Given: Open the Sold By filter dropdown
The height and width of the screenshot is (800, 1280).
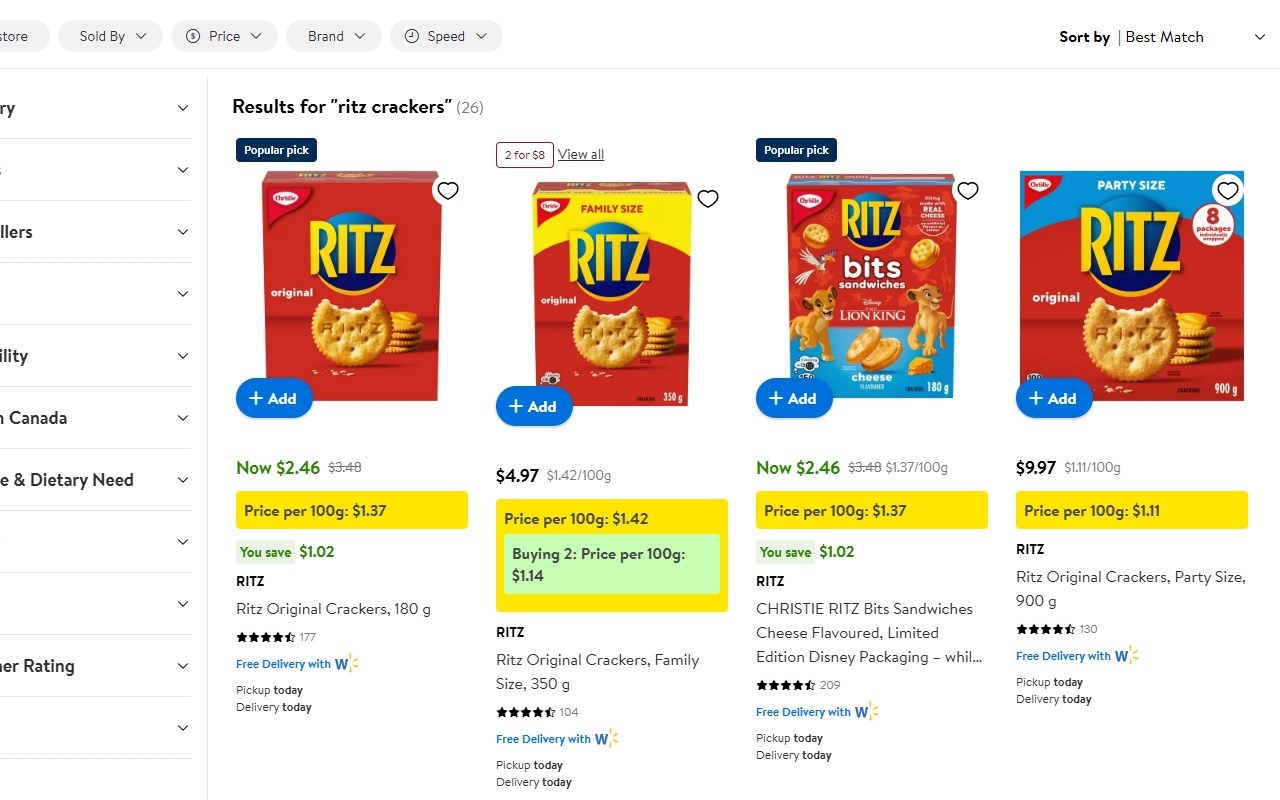Looking at the screenshot, I should 113,36.
